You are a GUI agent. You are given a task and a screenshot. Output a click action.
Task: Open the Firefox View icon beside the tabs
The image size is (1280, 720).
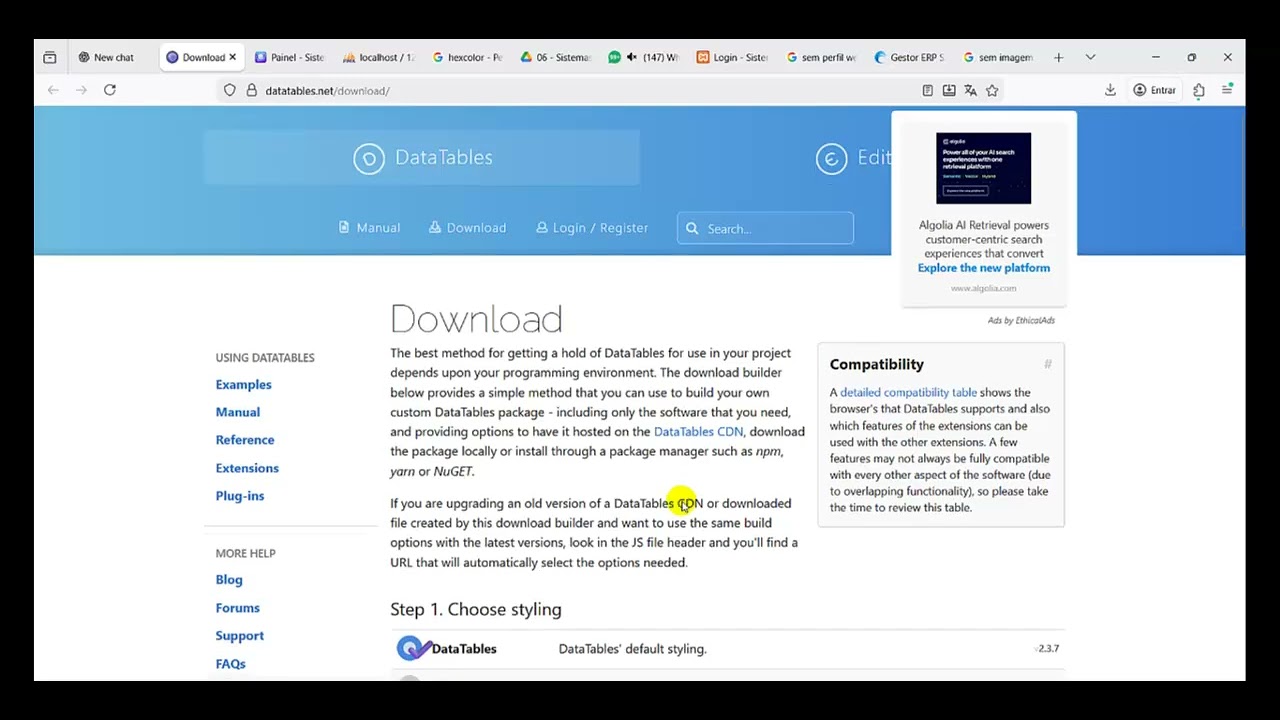pos(50,58)
